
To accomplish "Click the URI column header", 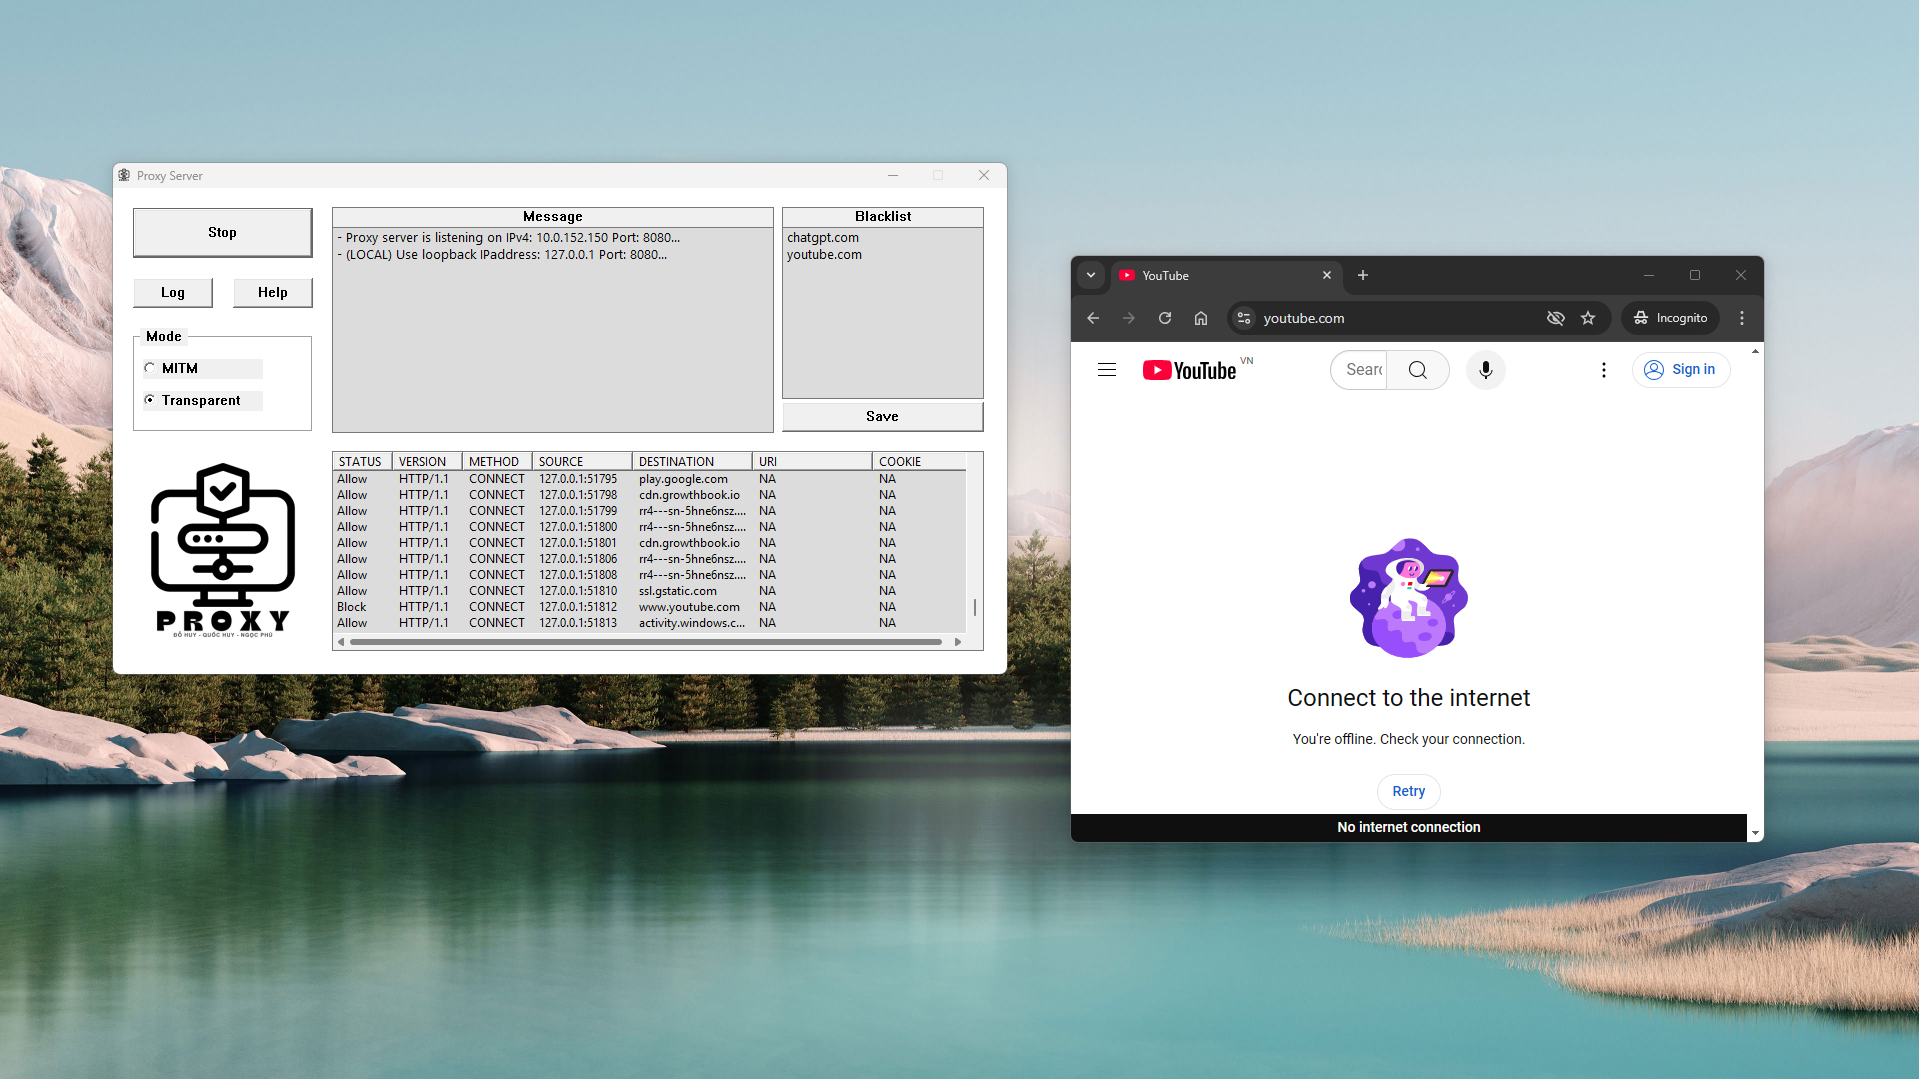I will [812, 461].
